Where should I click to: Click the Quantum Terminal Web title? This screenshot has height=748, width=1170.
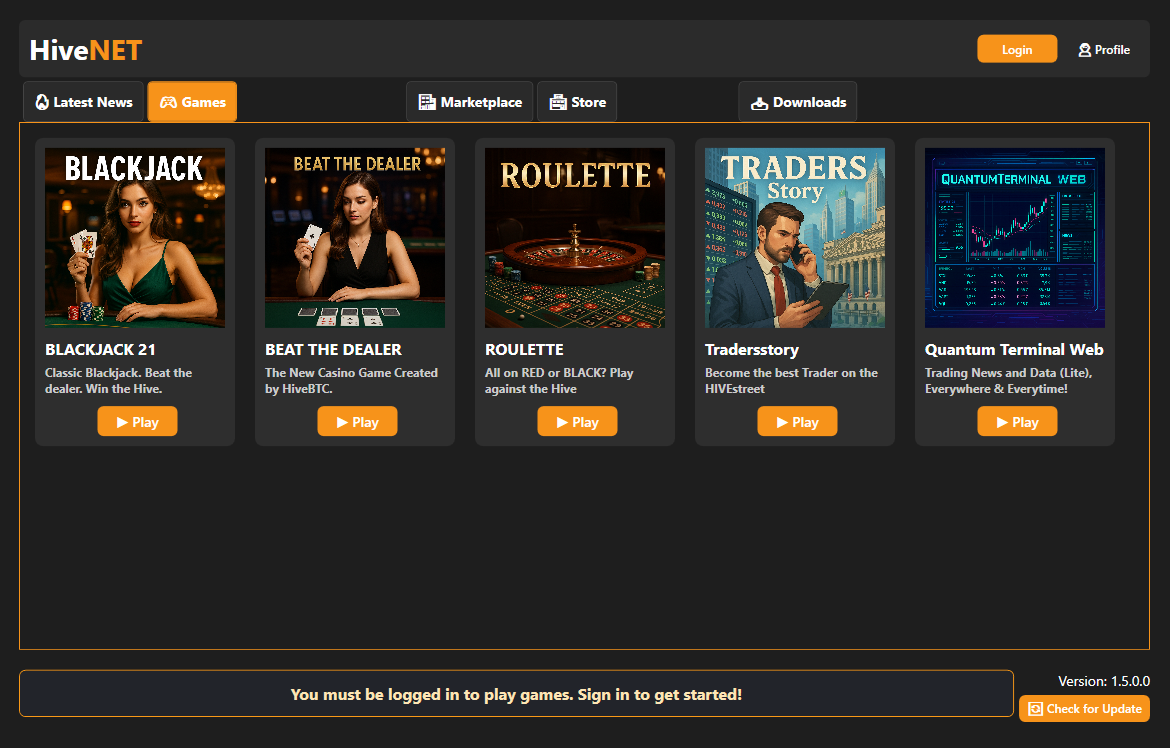coord(1014,350)
